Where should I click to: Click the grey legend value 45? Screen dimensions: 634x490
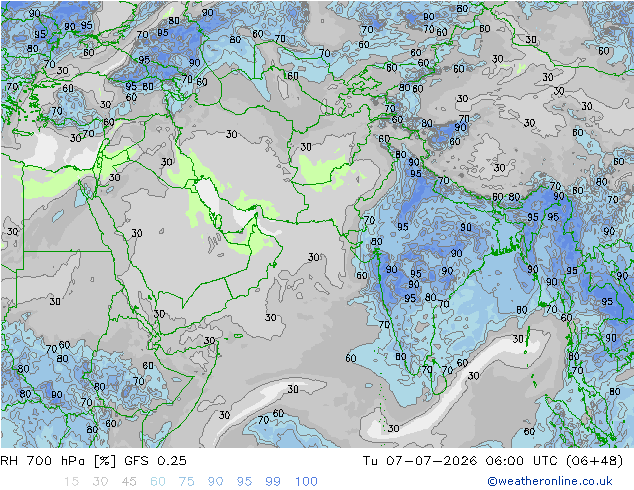click(x=129, y=481)
